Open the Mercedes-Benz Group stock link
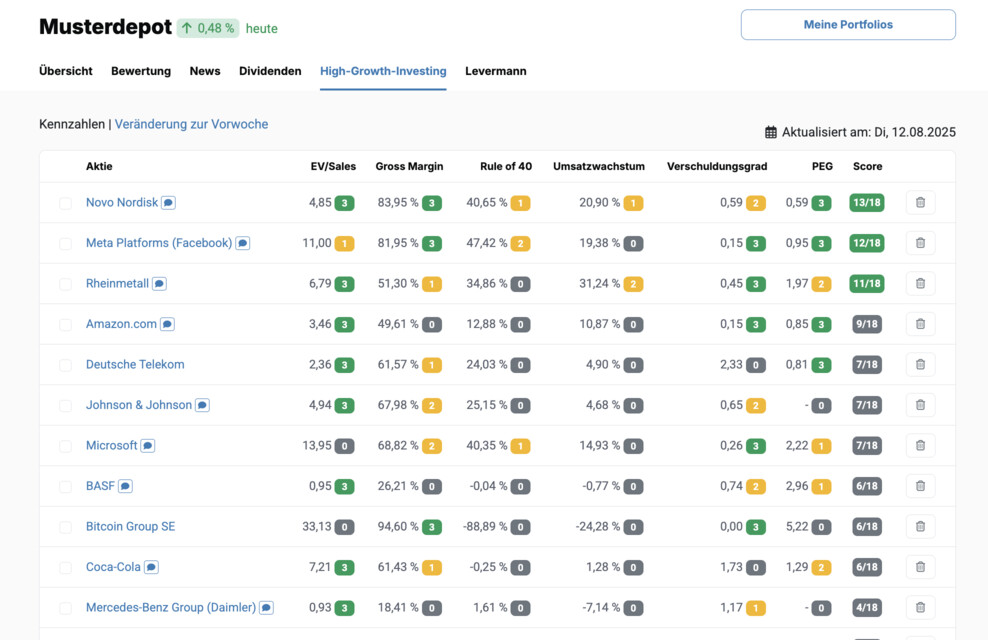Screen dimensions: 988x640 [170, 607]
